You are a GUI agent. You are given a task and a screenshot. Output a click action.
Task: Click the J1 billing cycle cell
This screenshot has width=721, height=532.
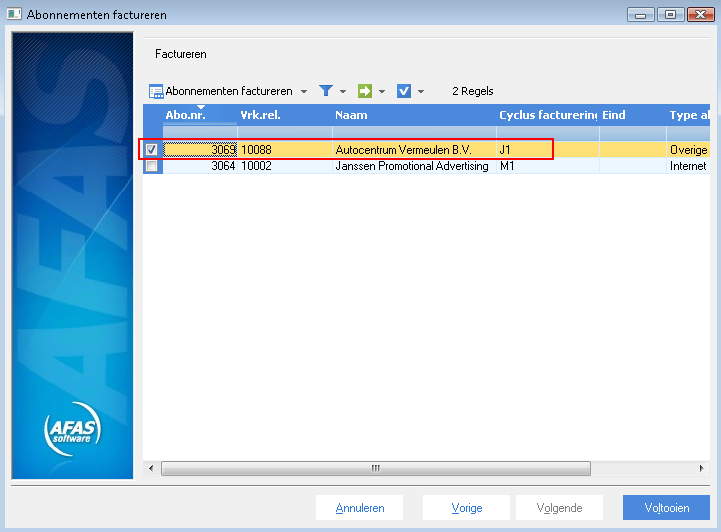coord(548,149)
